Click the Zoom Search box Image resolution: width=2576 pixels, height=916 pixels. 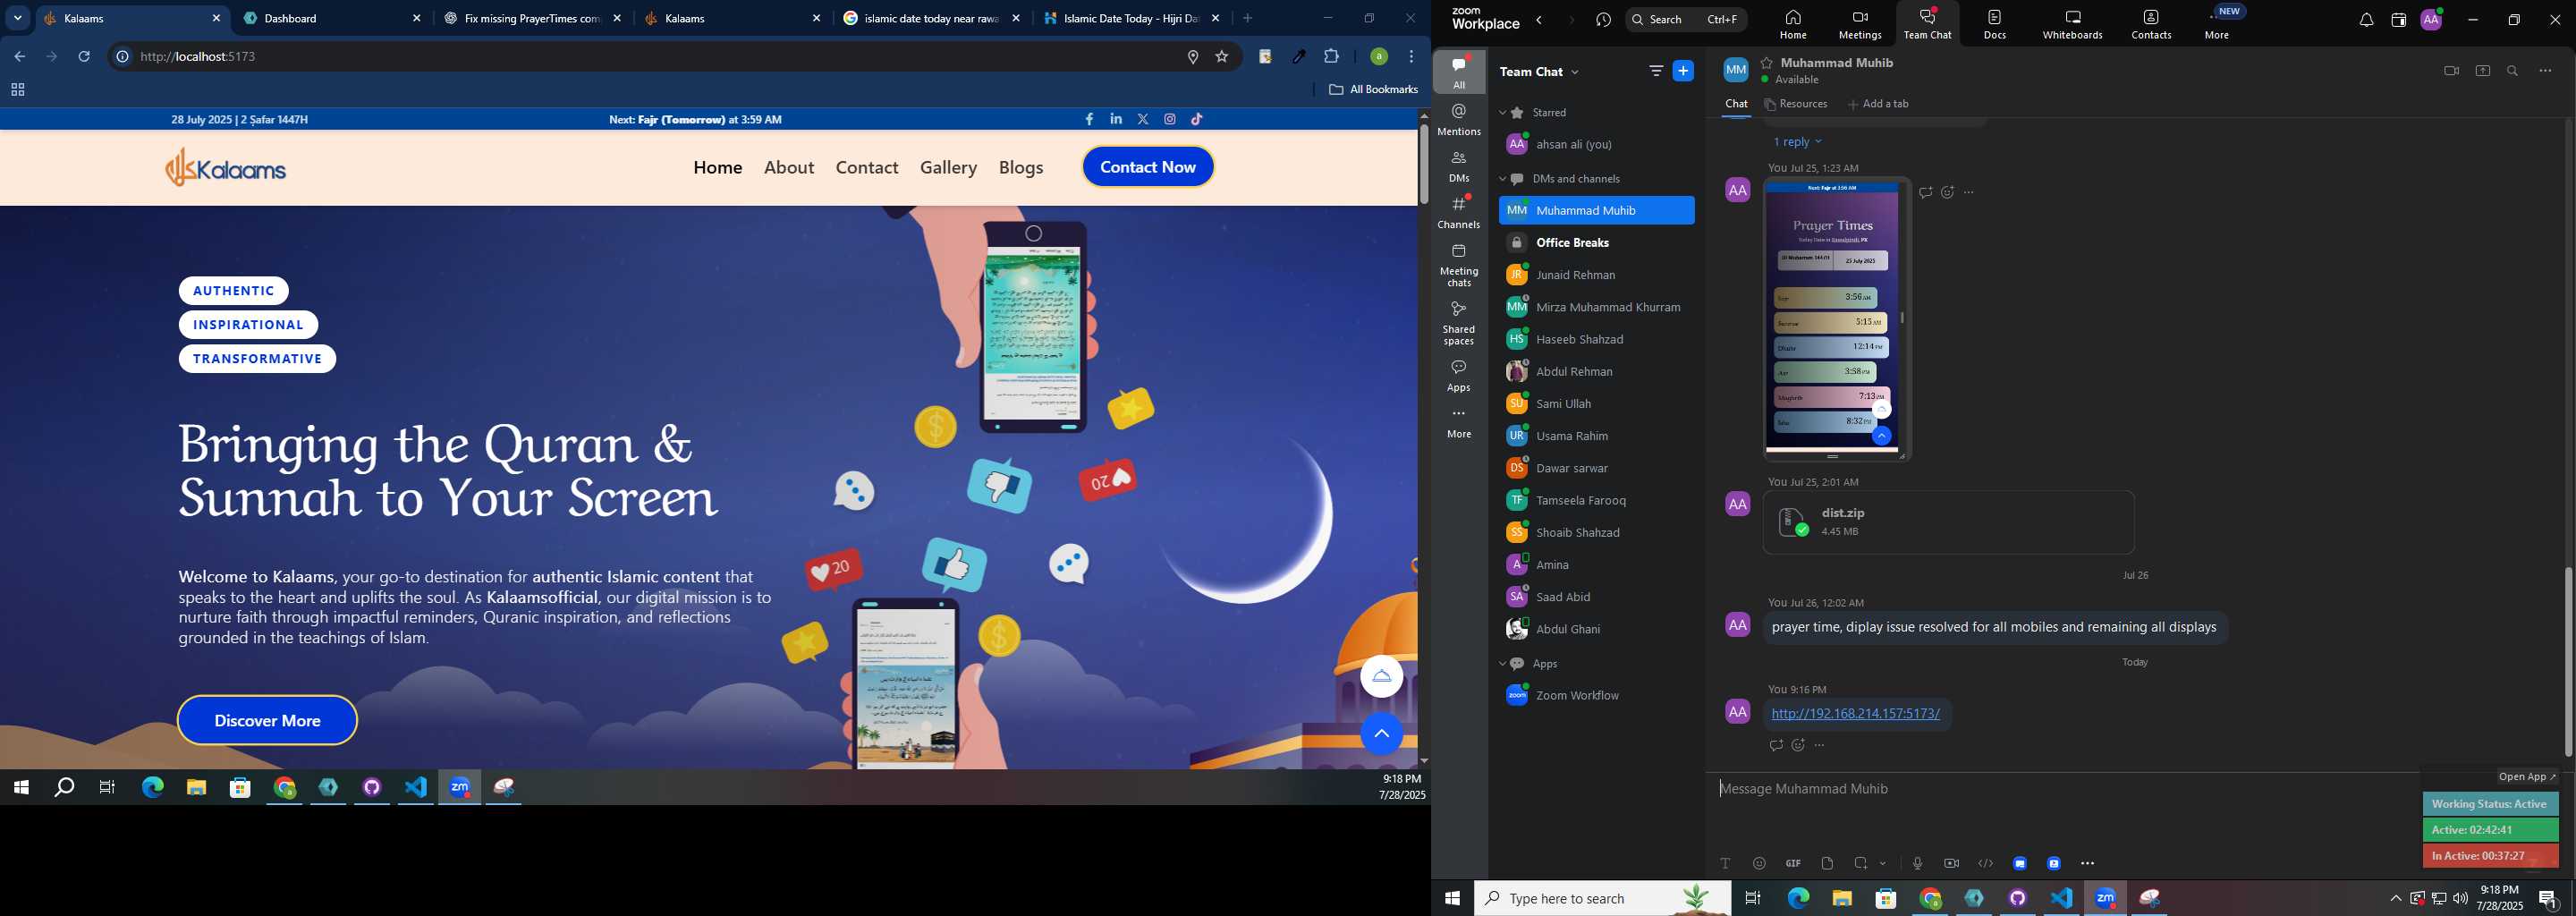tap(1686, 20)
